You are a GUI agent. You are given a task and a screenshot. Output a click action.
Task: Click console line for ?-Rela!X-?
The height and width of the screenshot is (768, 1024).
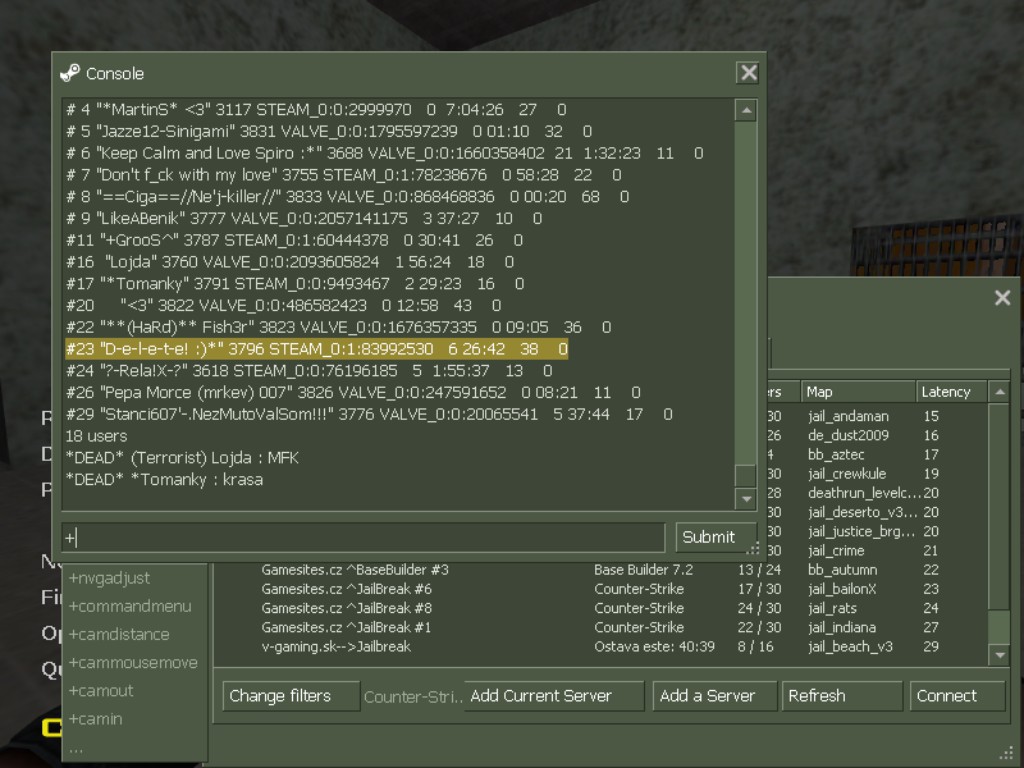click(309, 370)
